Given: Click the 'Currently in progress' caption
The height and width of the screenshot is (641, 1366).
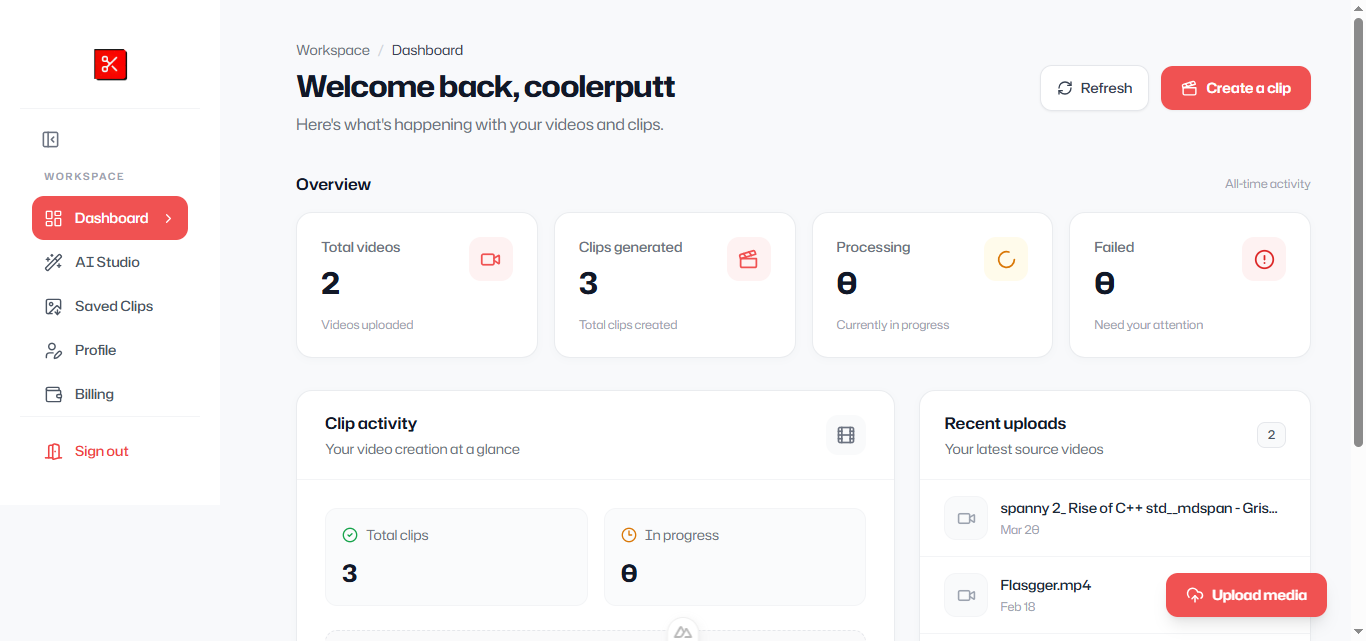Looking at the screenshot, I should click(893, 325).
